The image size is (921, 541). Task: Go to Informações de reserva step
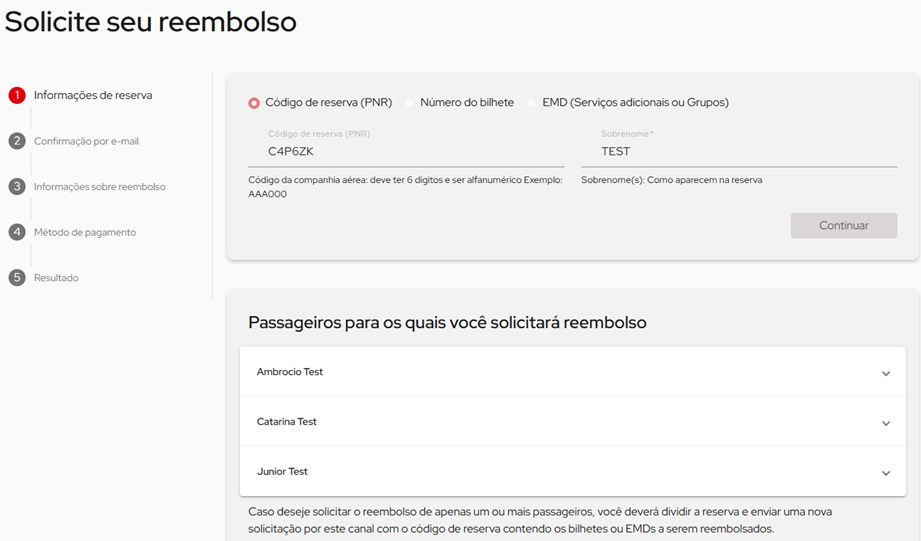93,96
